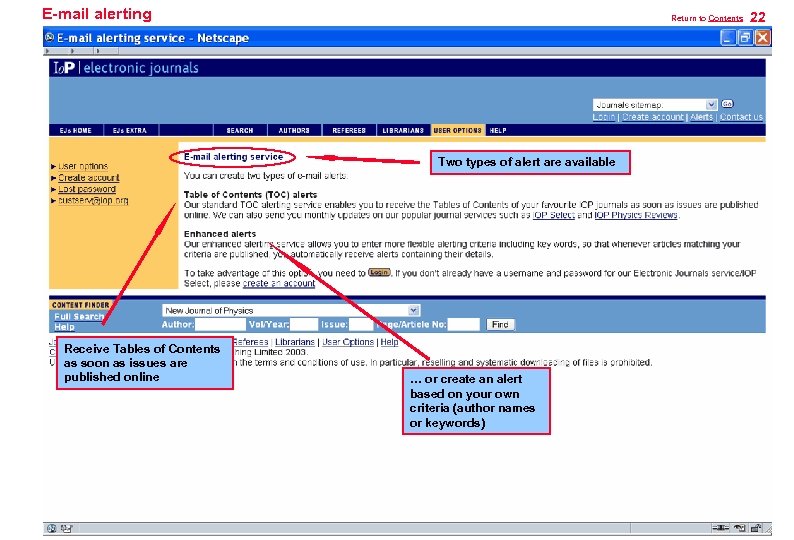Click the footer User Options link
794x540 pixels.
pyautogui.click(x=348, y=342)
